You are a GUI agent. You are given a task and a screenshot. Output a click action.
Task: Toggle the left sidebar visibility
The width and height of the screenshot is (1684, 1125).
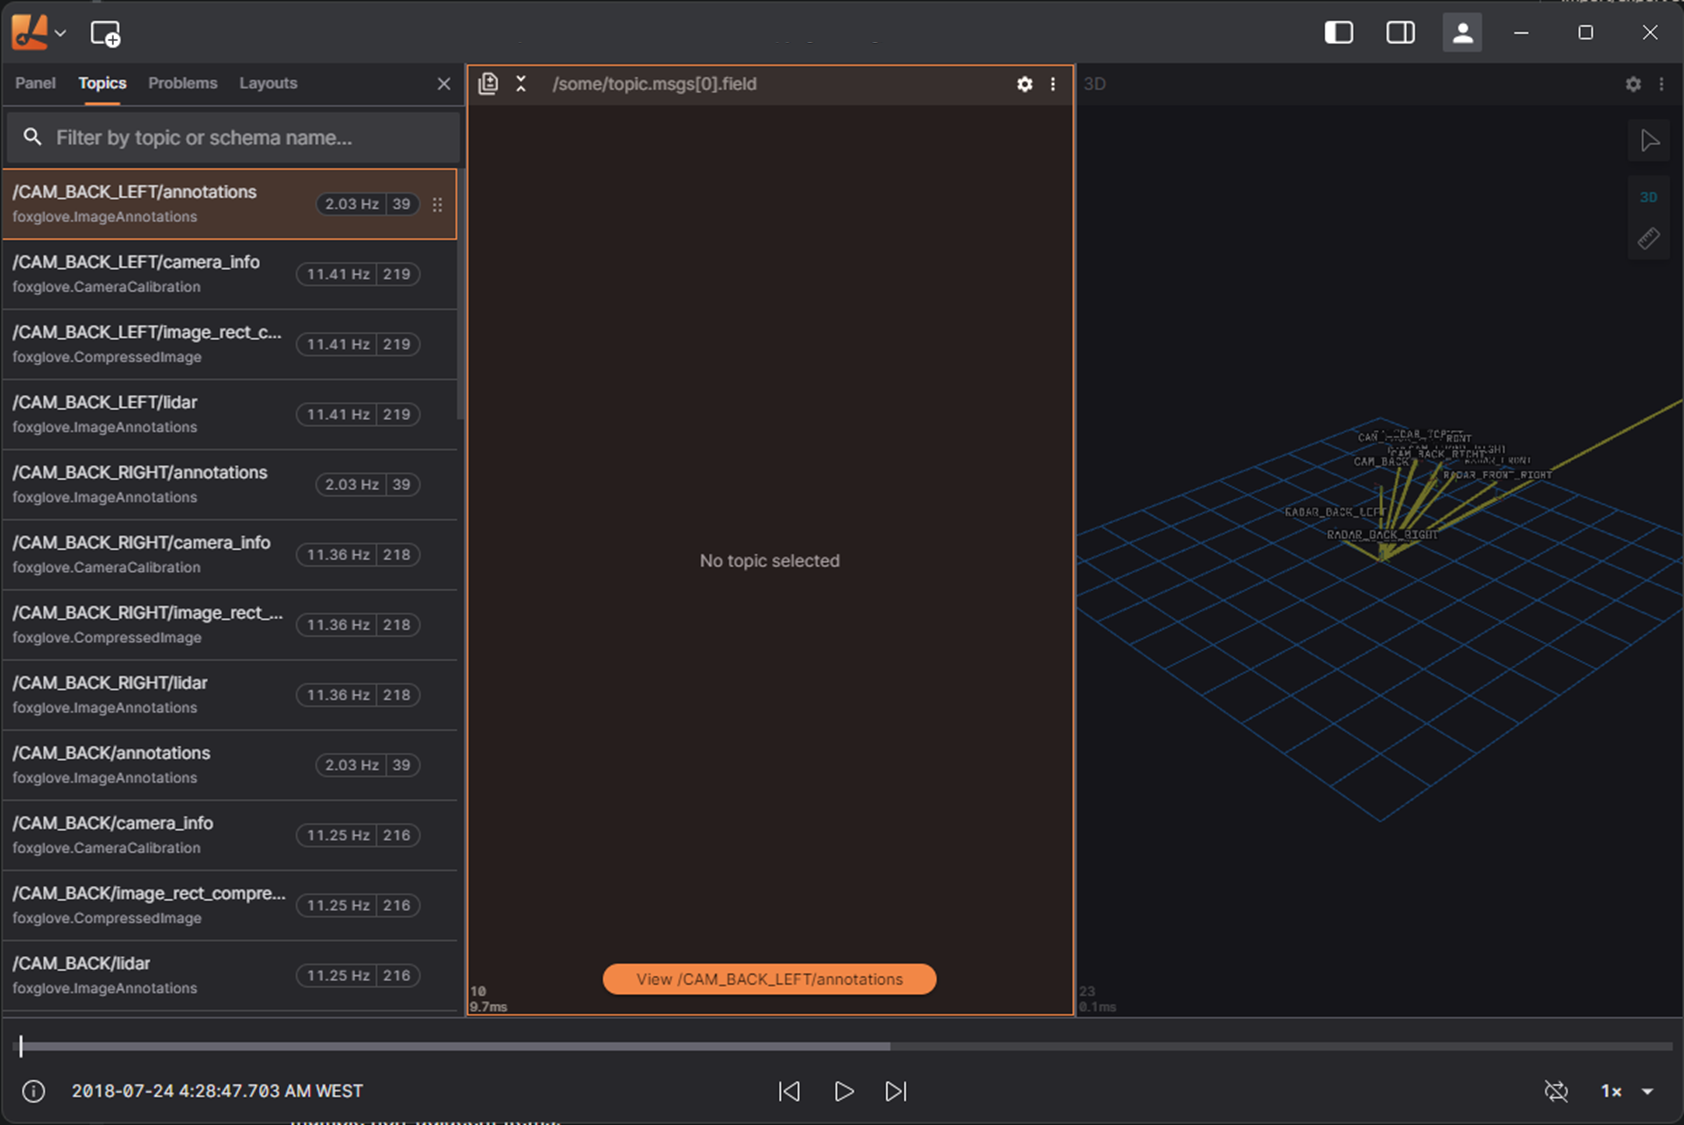[x=1338, y=32]
